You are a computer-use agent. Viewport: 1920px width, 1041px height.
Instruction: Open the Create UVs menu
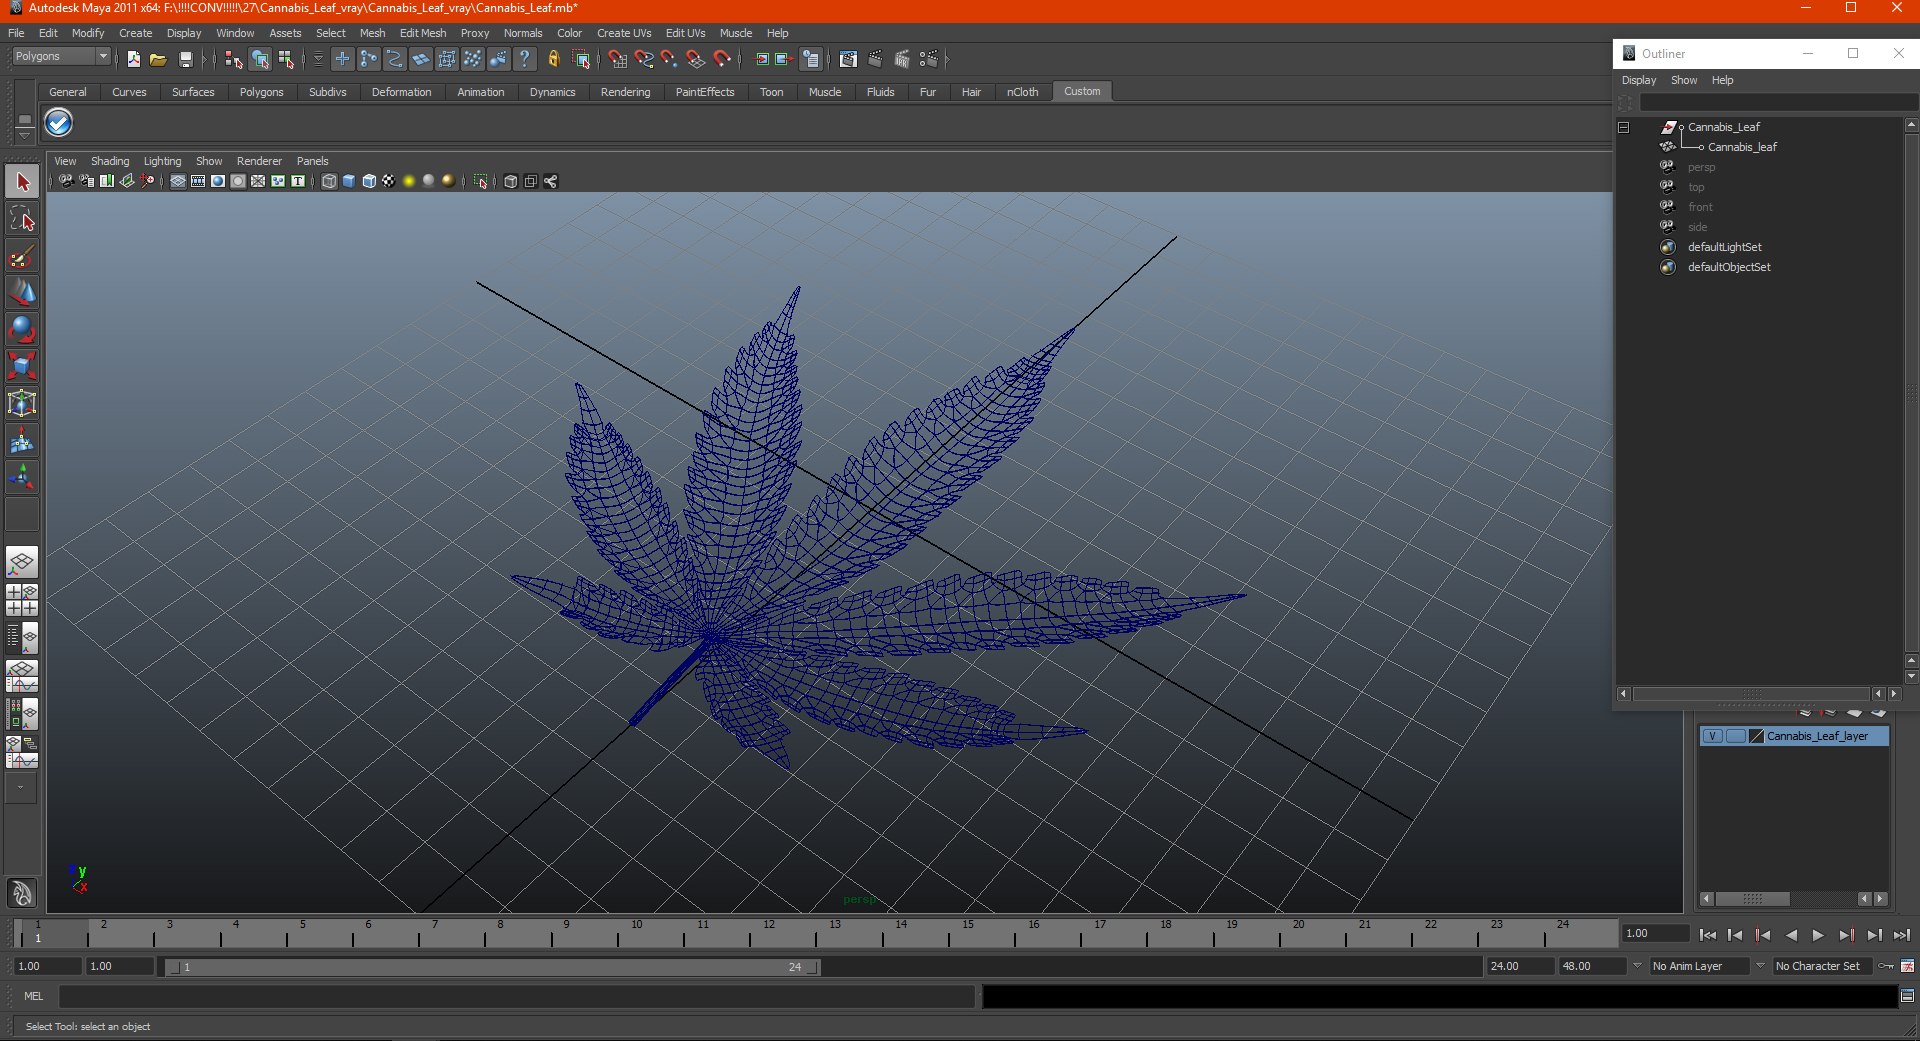coord(624,33)
